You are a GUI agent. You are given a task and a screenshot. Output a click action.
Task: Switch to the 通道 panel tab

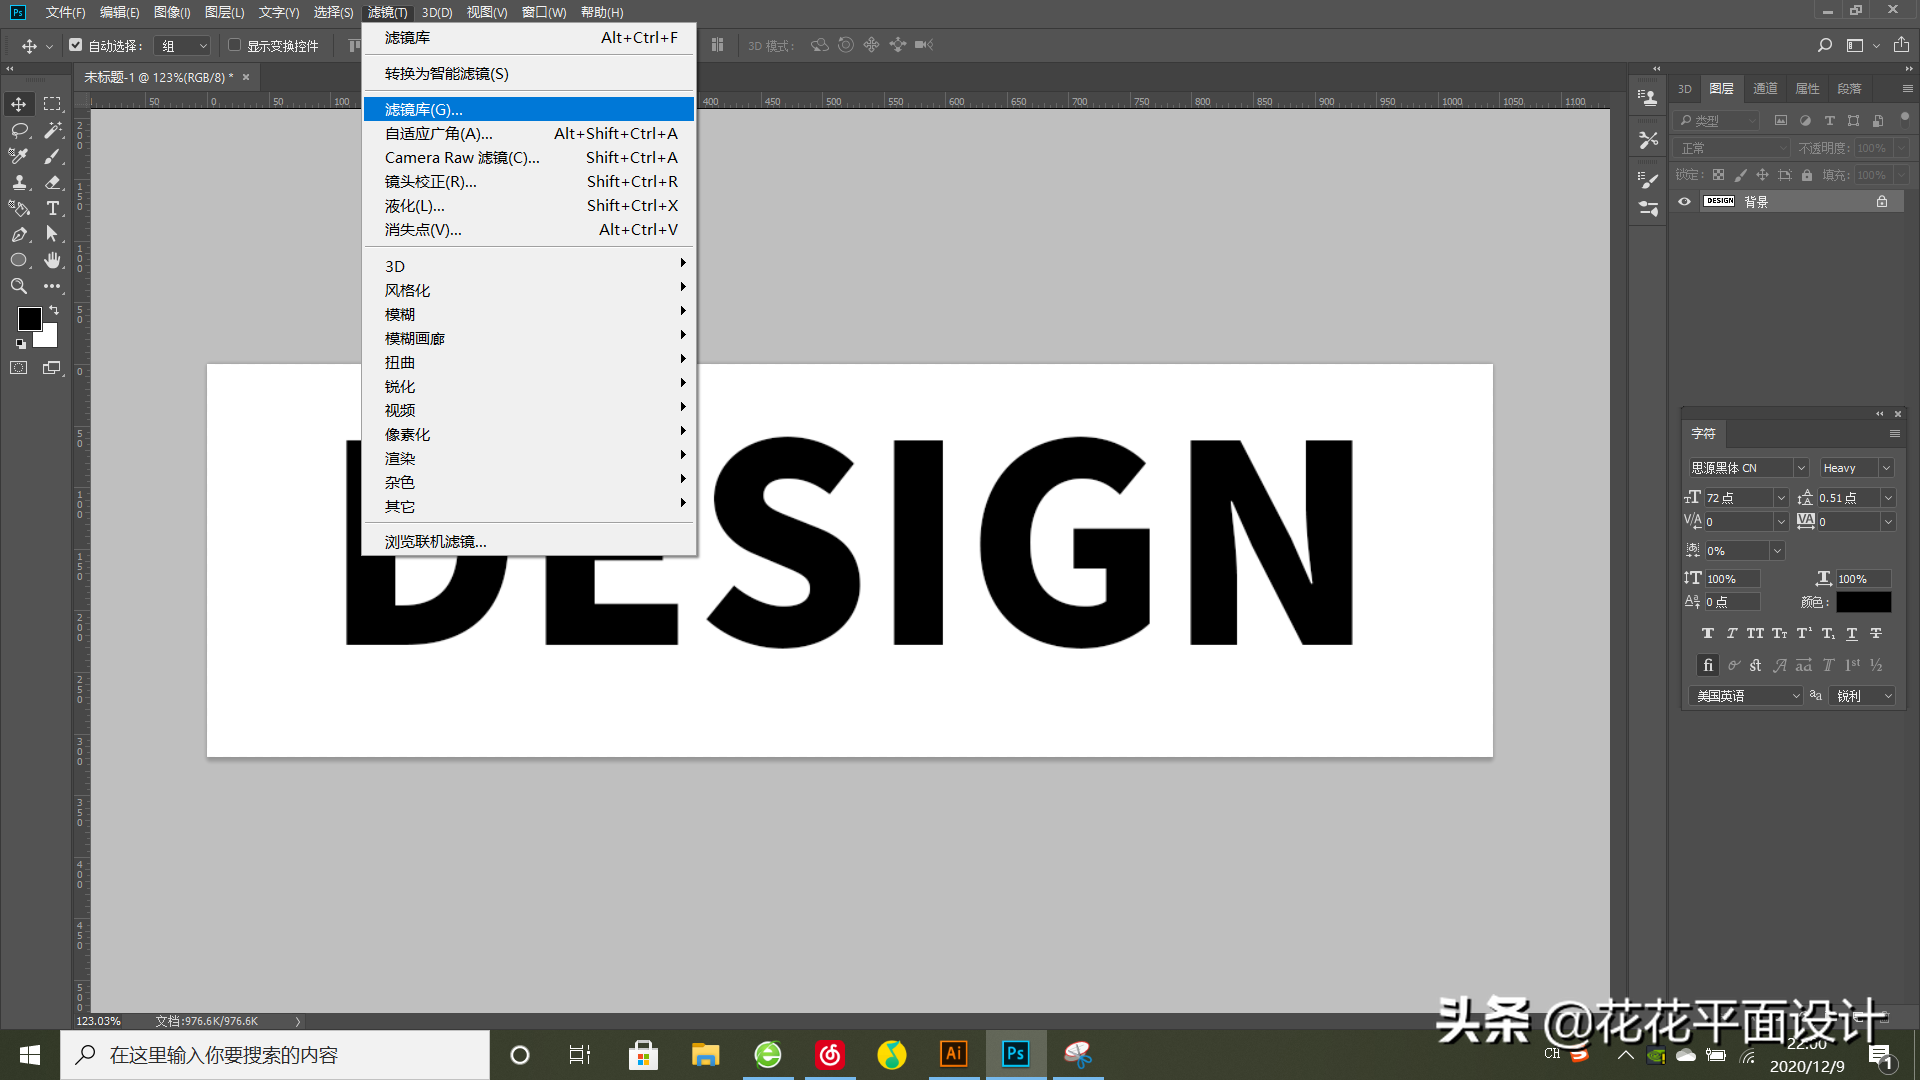click(1765, 89)
